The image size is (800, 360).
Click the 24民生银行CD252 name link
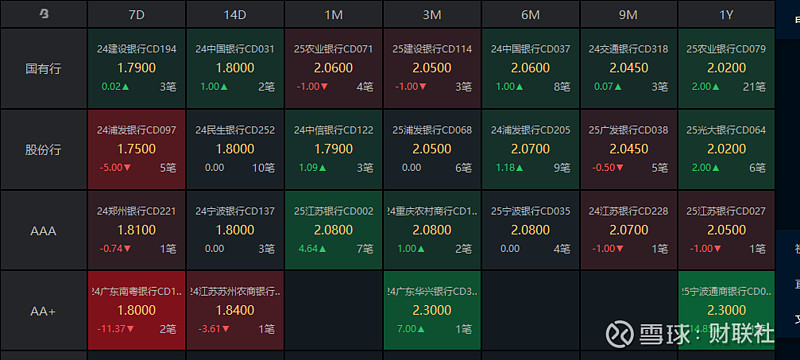(x=235, y=131)
